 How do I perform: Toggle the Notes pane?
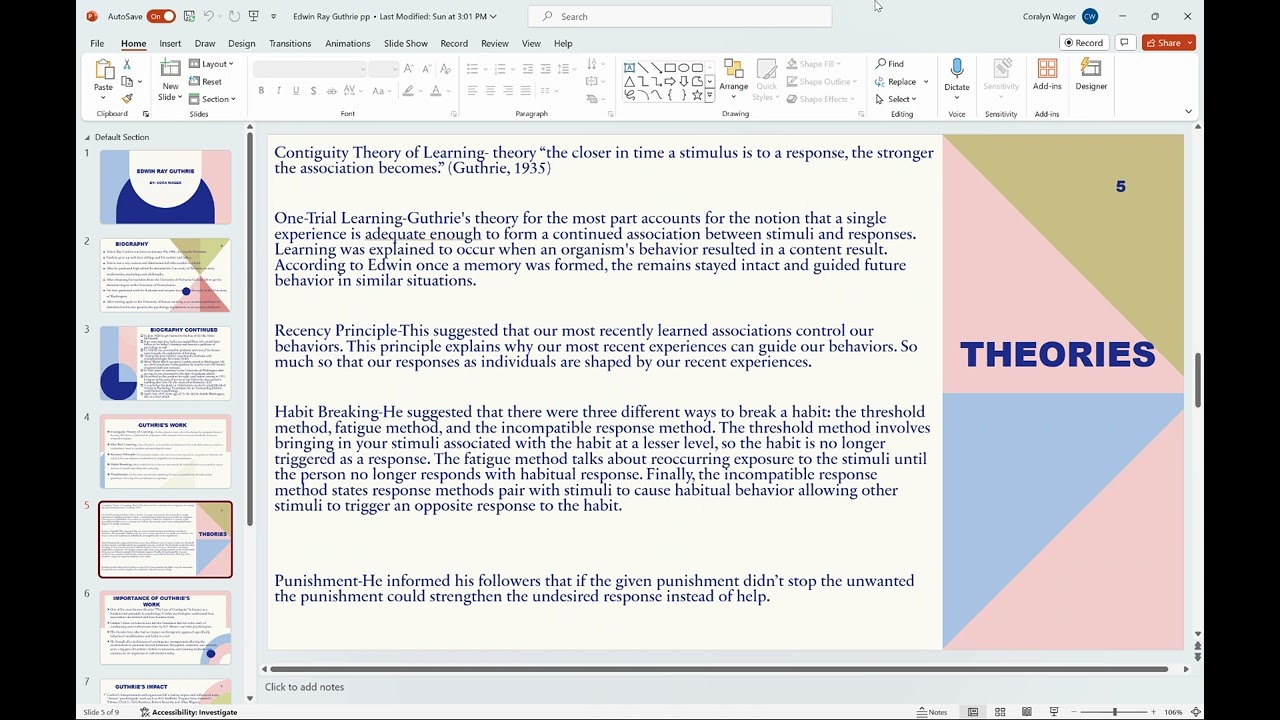tap(932, 712)
